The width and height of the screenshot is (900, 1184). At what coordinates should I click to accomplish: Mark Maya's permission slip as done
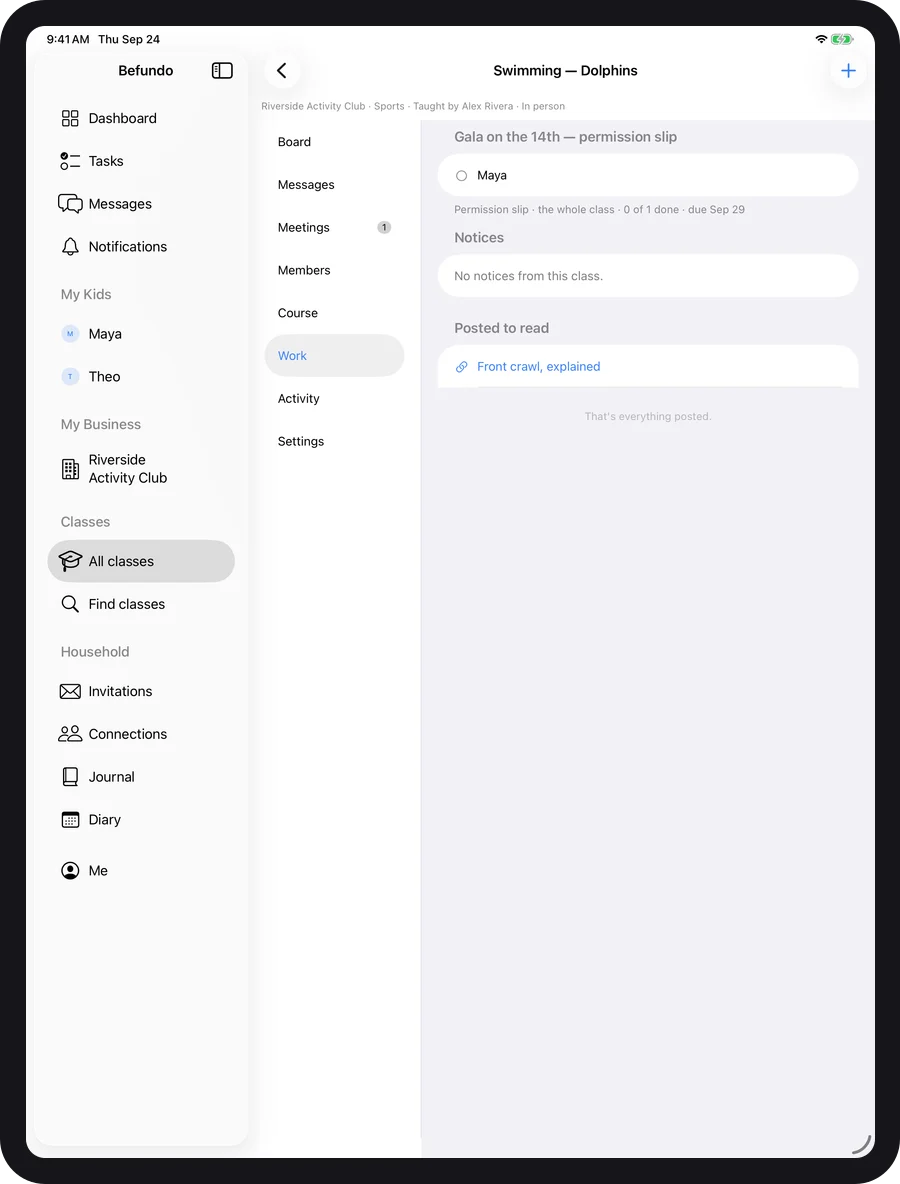461,175
